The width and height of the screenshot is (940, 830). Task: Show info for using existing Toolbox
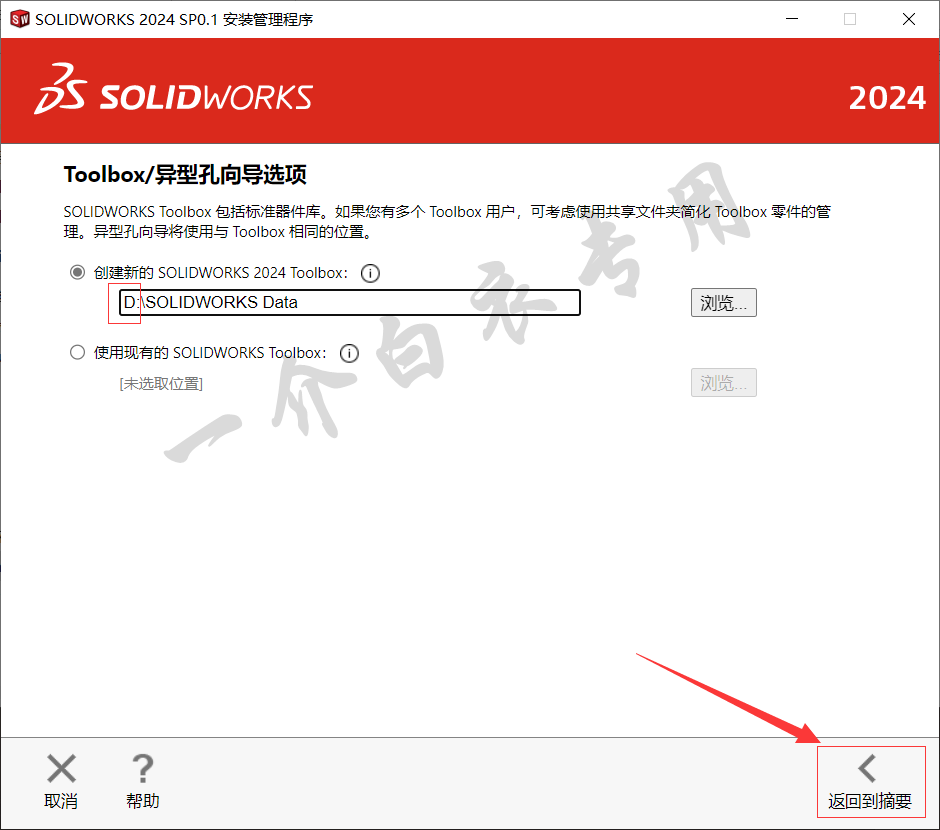click(x=349, y=353)
